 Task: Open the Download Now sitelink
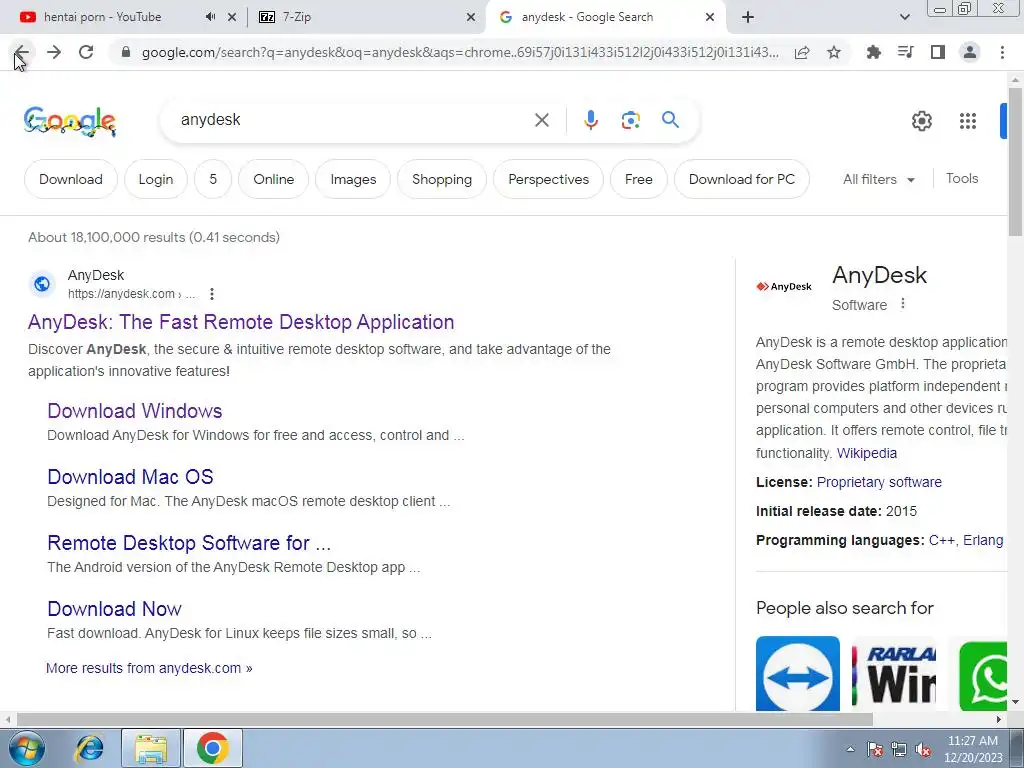point(114,609)
